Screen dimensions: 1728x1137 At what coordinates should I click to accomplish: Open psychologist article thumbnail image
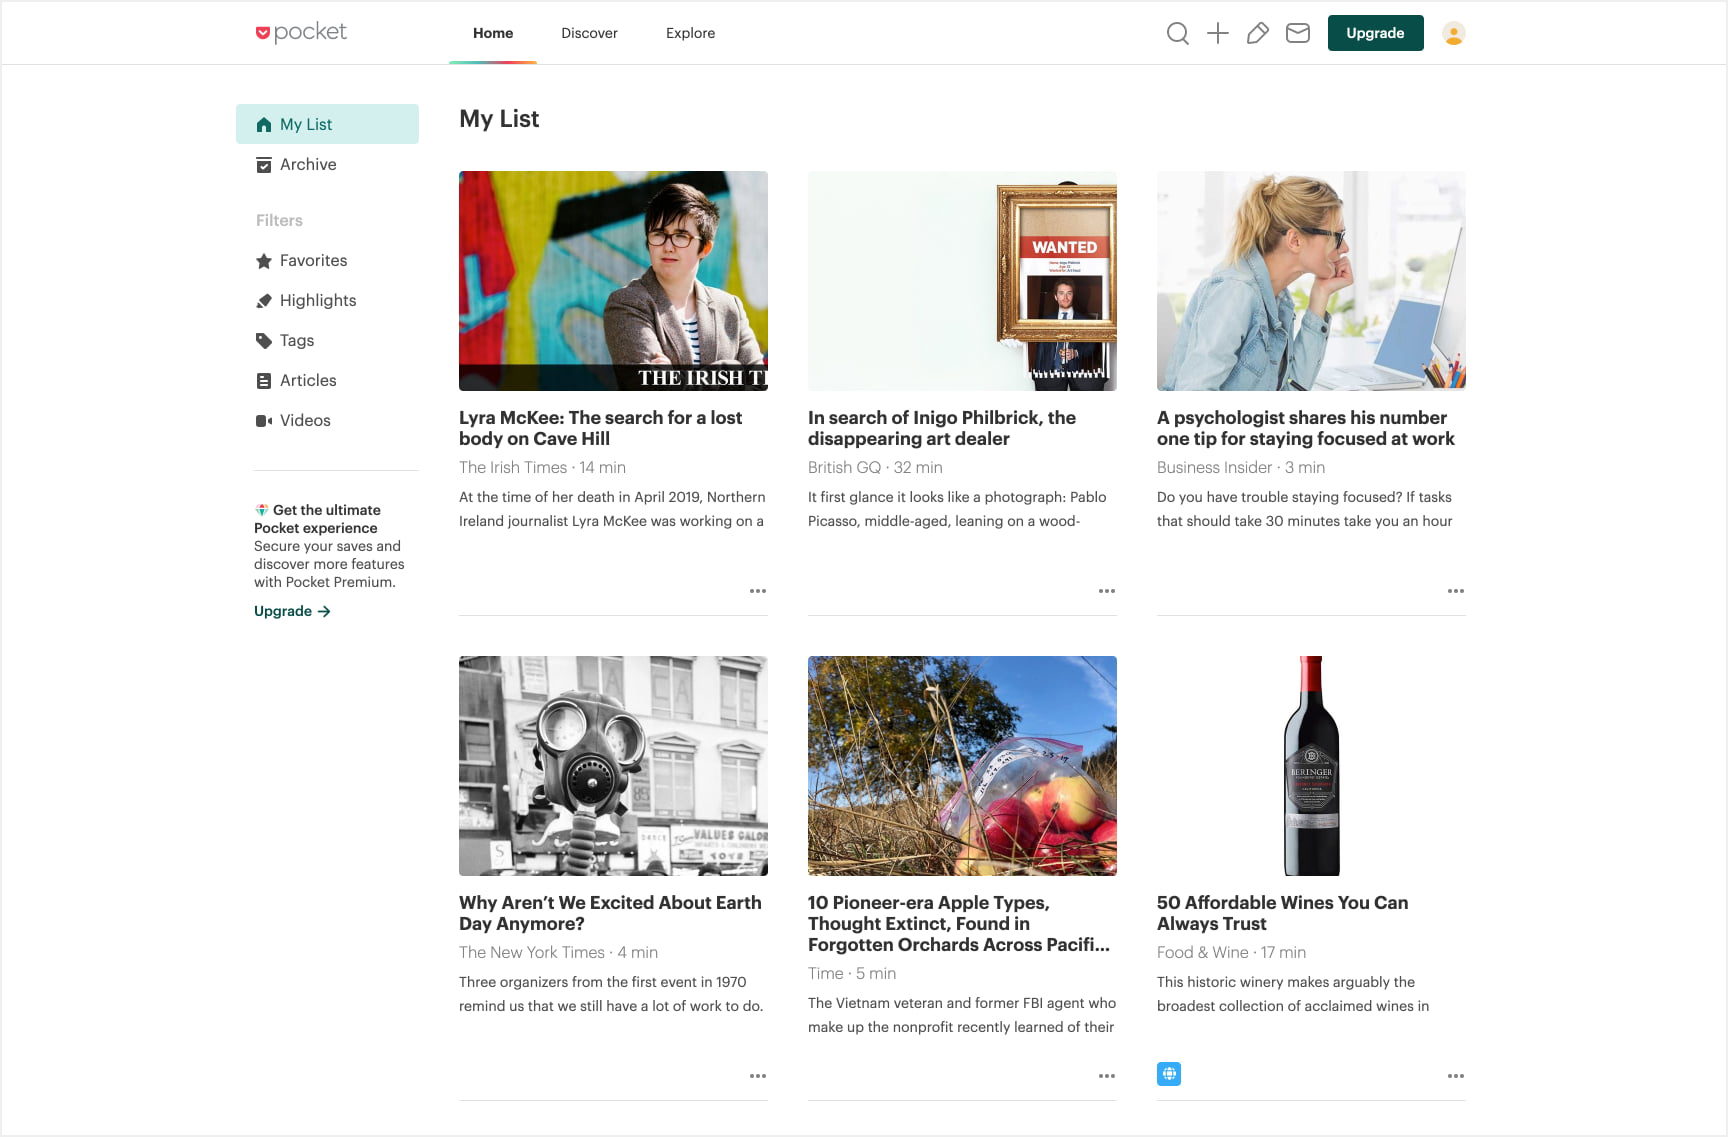[x=1311, y=281]
